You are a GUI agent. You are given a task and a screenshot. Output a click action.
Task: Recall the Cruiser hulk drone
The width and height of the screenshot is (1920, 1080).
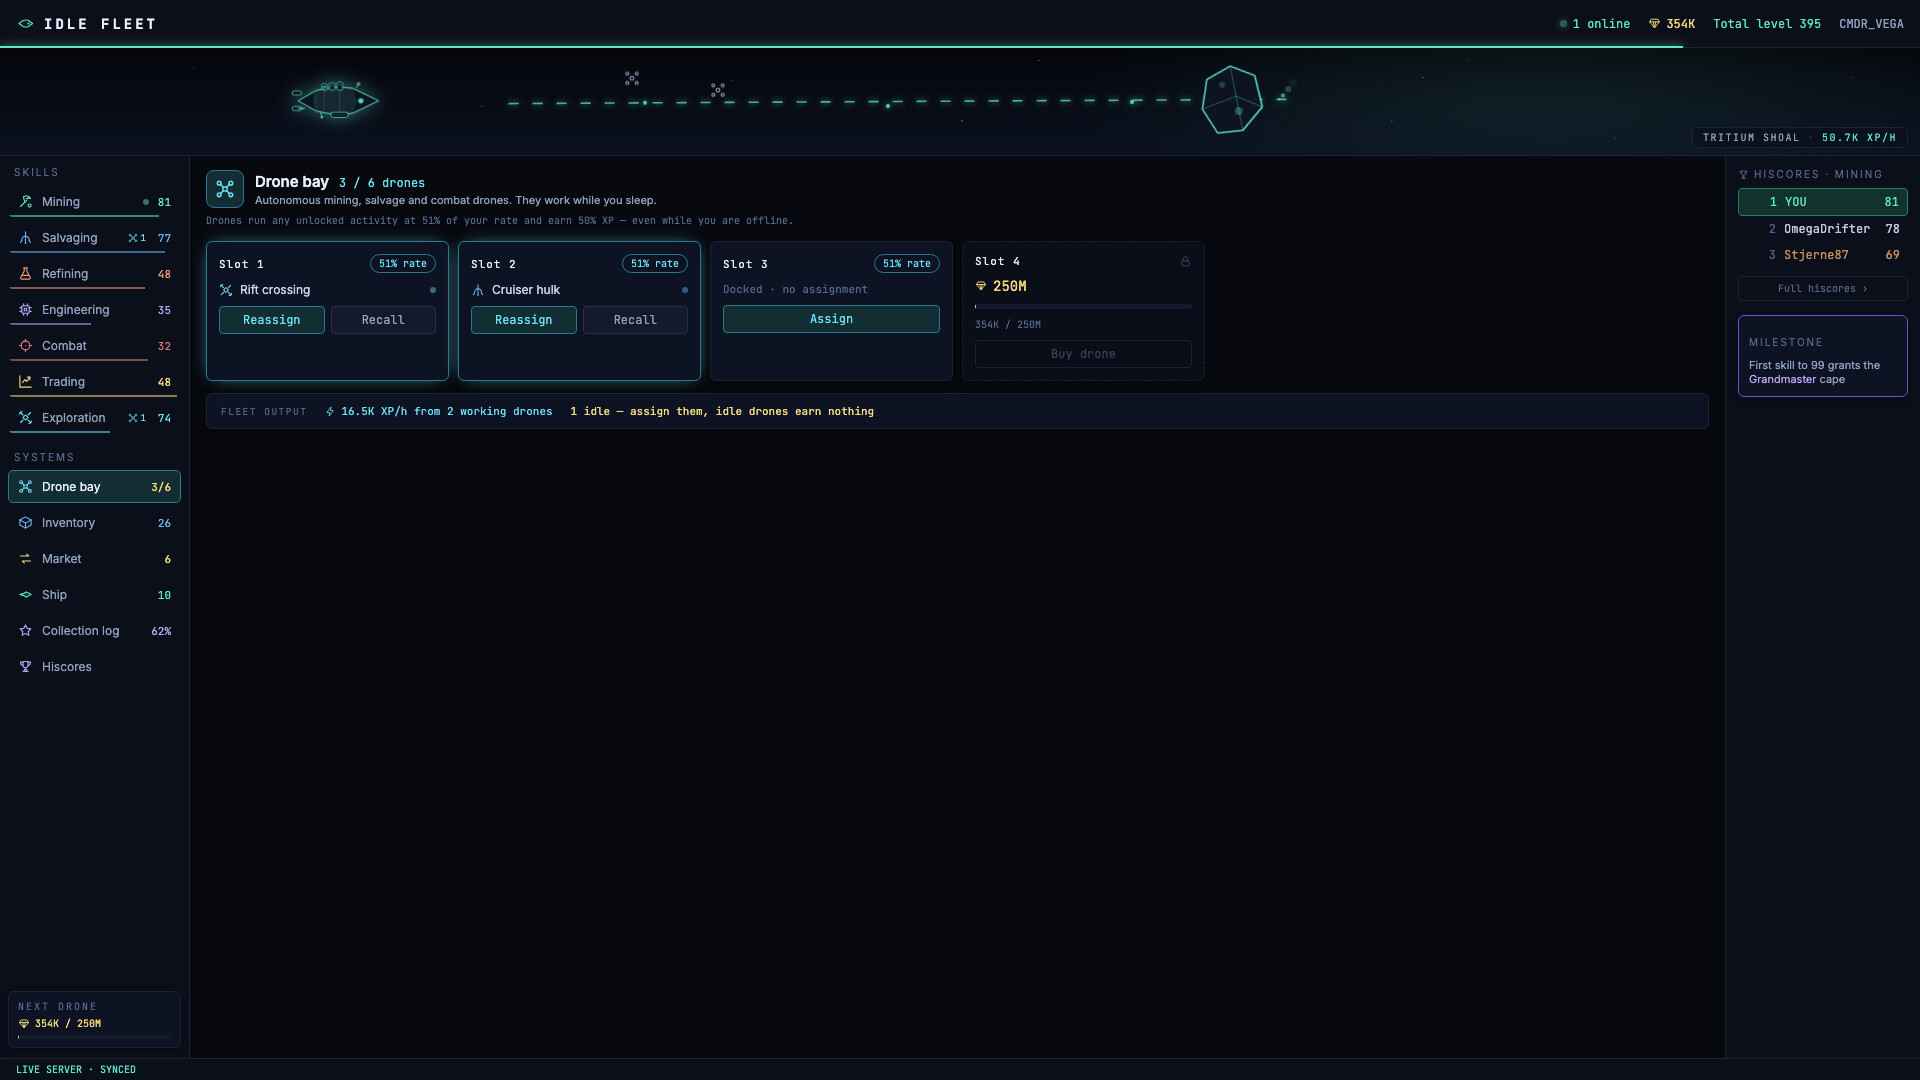click(x=635, y=320)
